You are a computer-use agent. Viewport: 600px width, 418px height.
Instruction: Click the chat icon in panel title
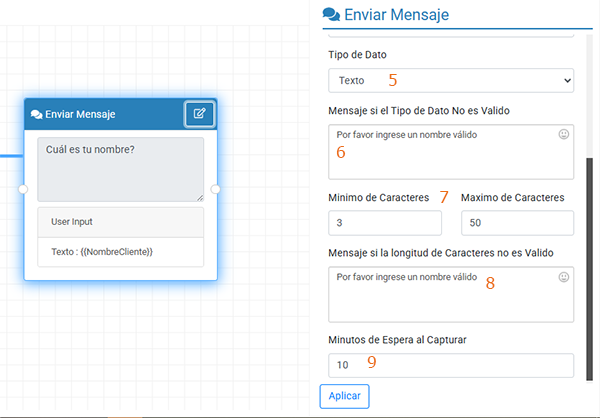tap(330, 15)
